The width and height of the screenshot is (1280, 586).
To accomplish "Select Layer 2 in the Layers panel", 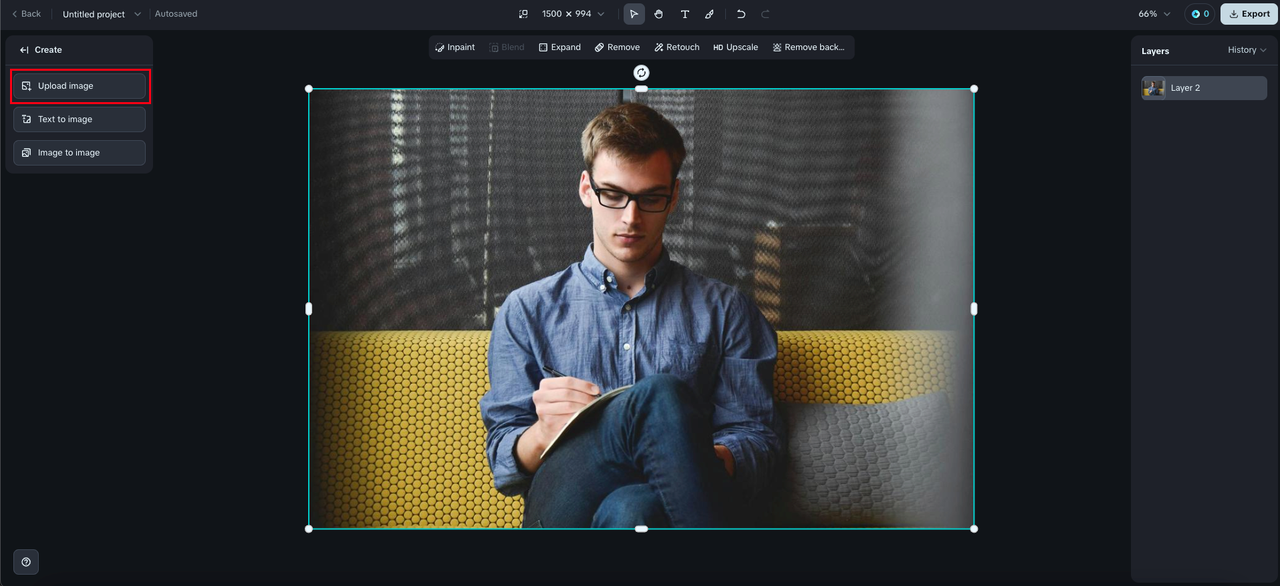I will tap(1204, 88).
